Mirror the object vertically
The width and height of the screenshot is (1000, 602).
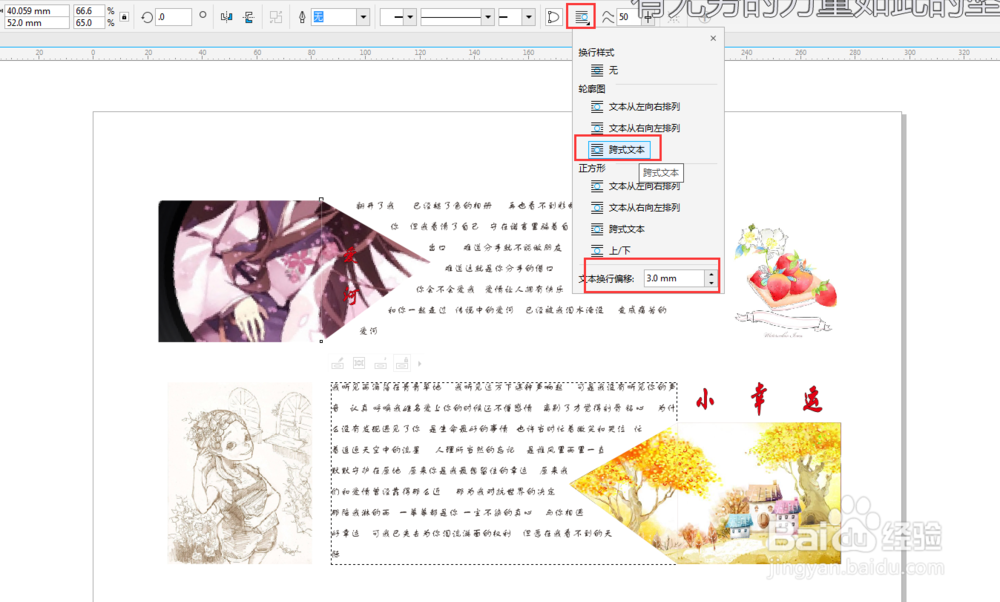[x=249, y=17]
